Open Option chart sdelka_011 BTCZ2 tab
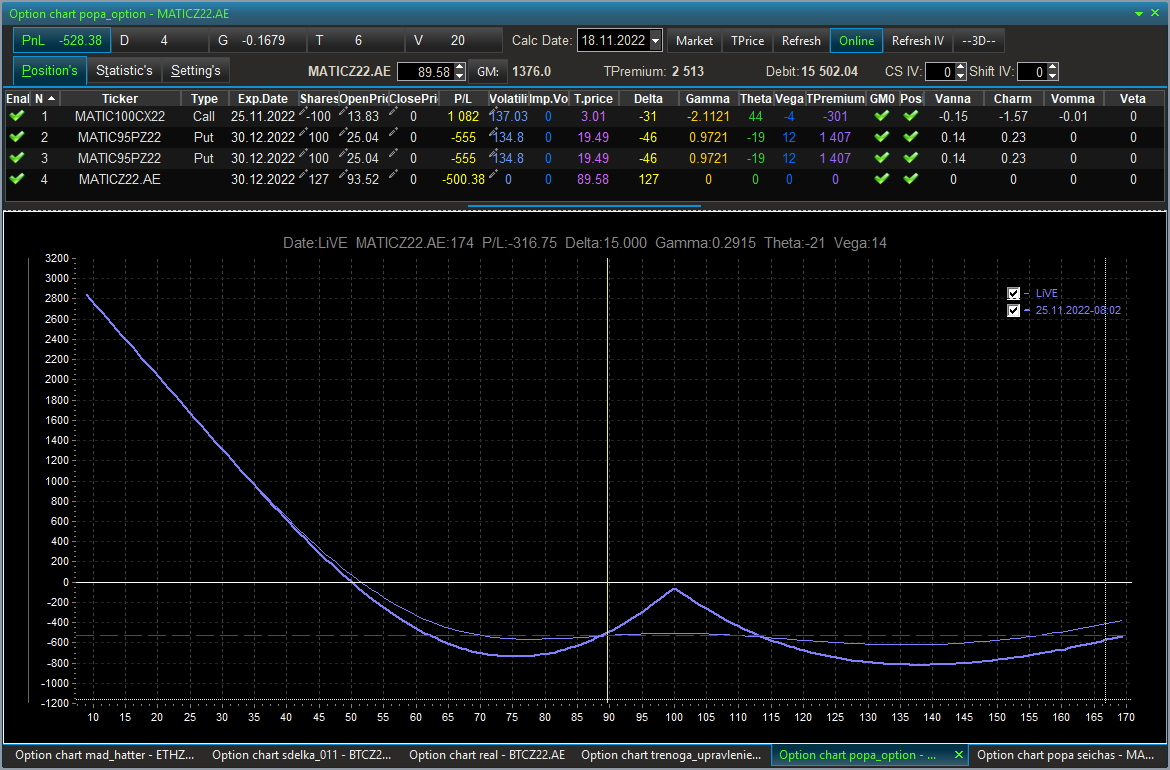The width and height of the screenshot is (1170, 770). click(x=301, y=755)
